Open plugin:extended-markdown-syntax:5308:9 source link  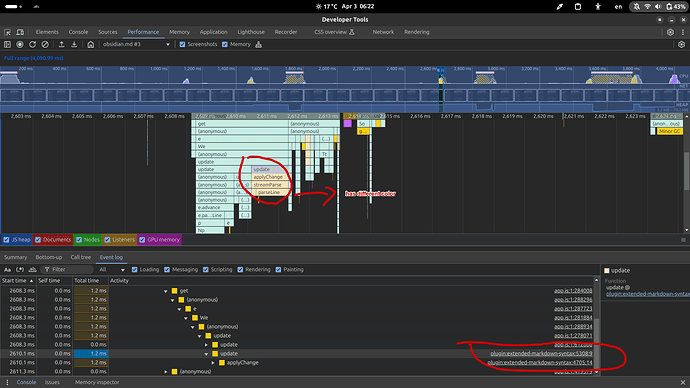tap(541, 354)
